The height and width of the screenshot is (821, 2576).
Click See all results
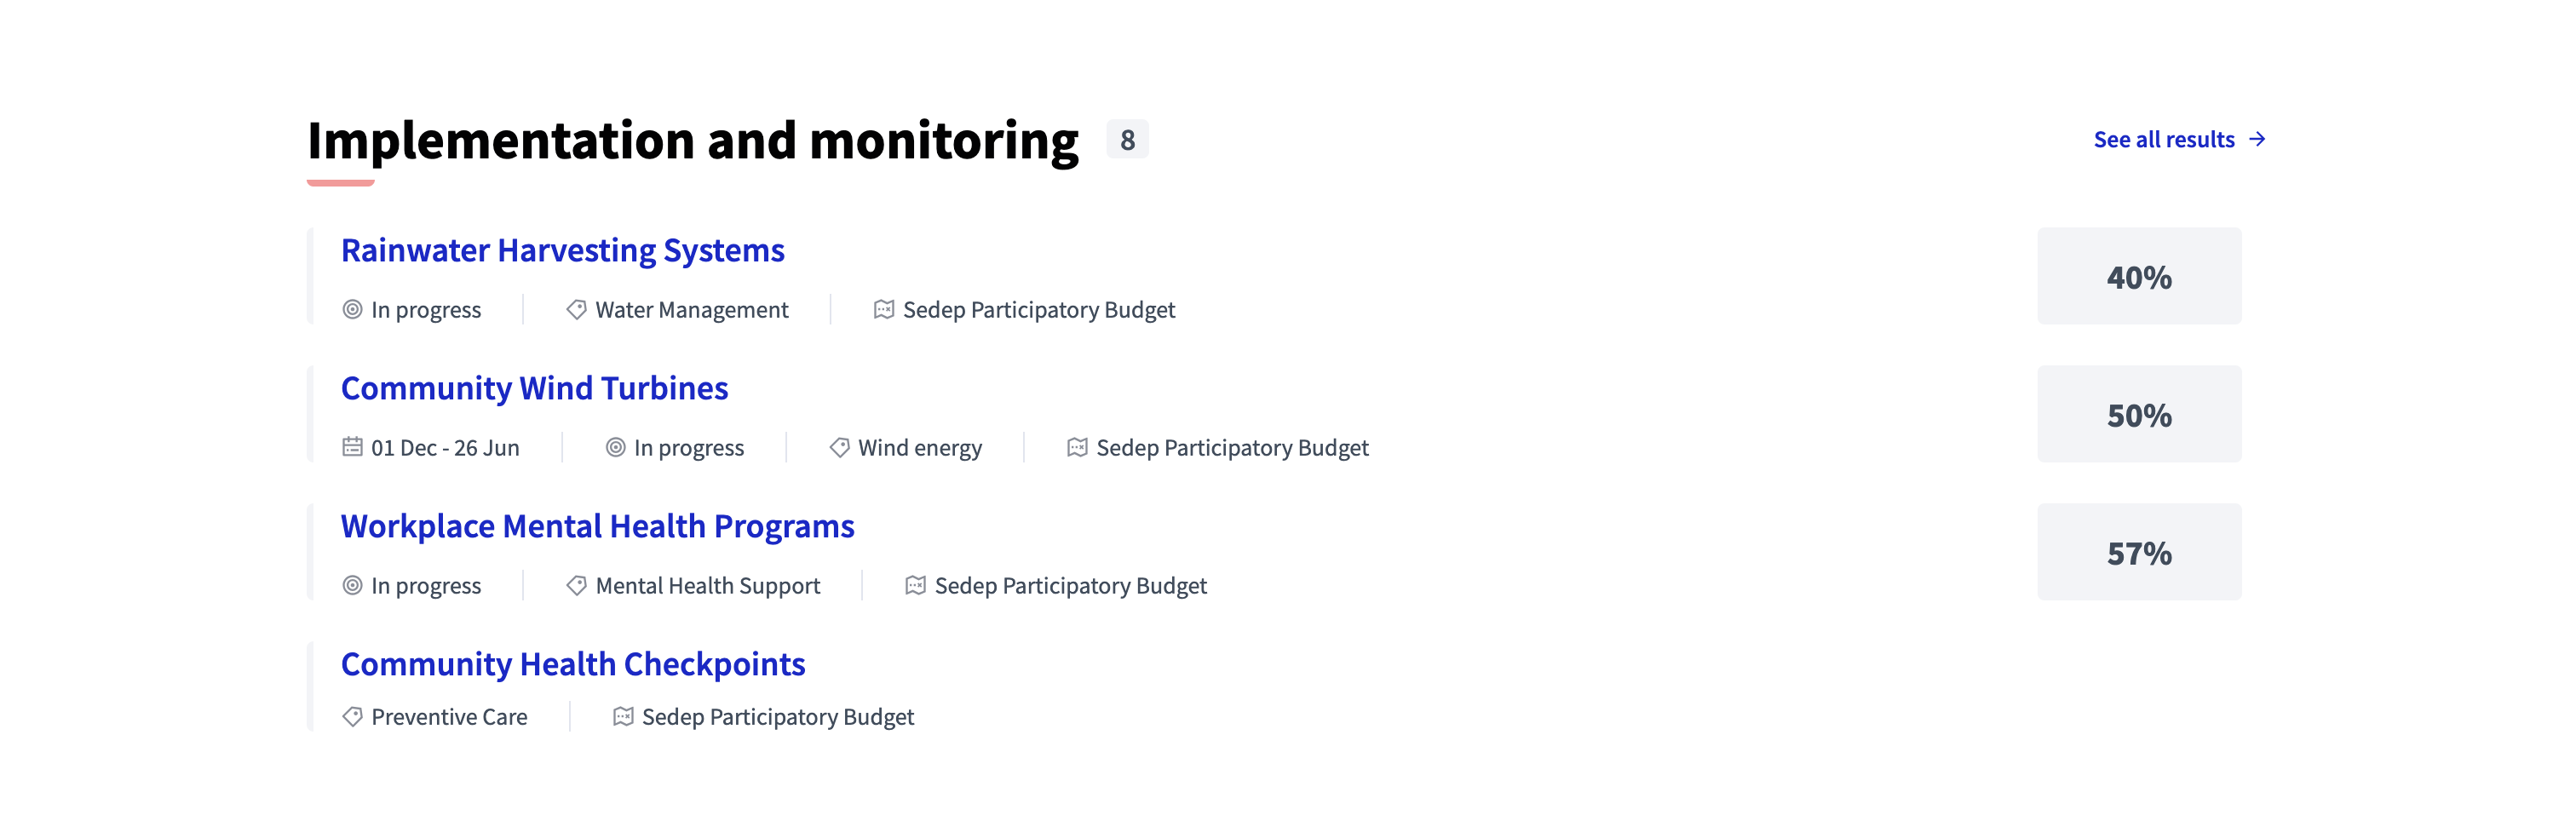pos(2165,140)
